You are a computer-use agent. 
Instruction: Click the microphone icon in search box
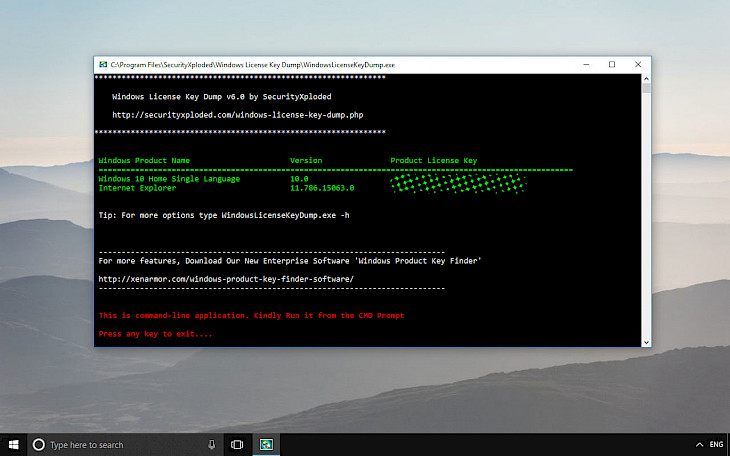[212, 445]
